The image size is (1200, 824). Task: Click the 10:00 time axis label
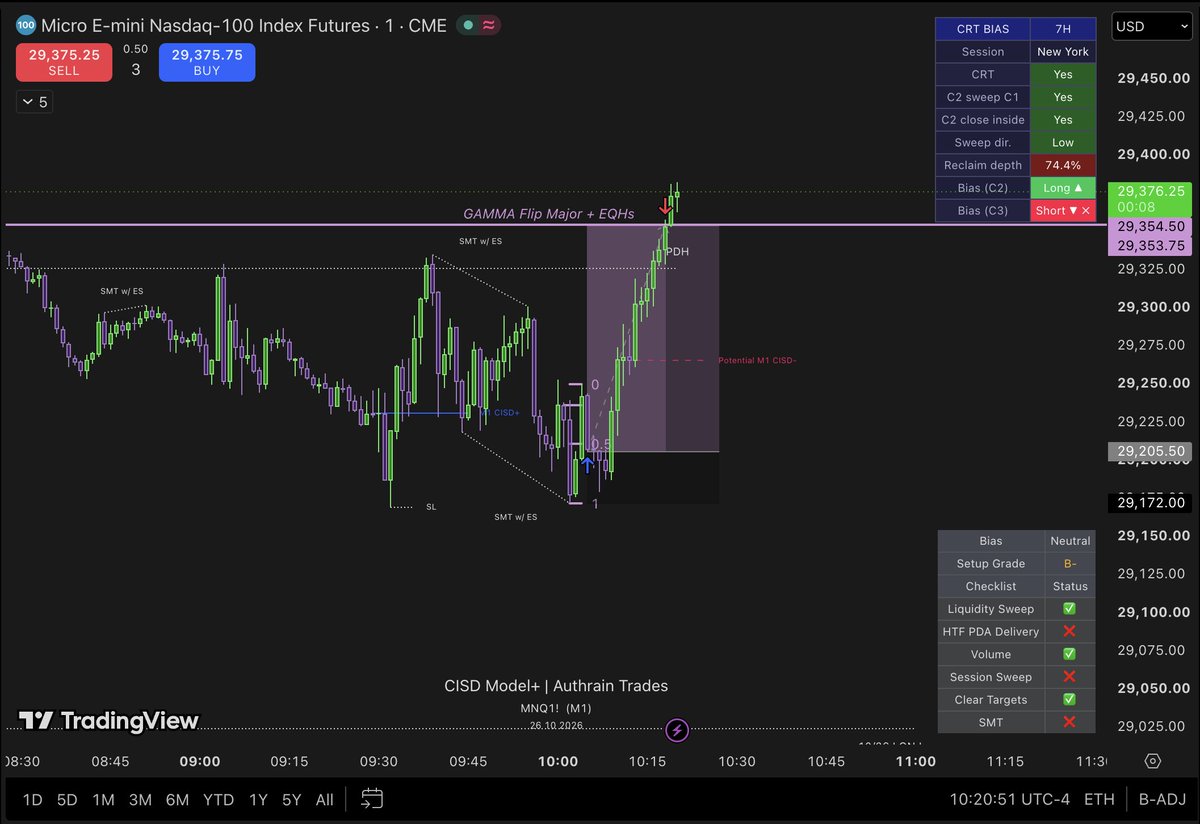558,761
